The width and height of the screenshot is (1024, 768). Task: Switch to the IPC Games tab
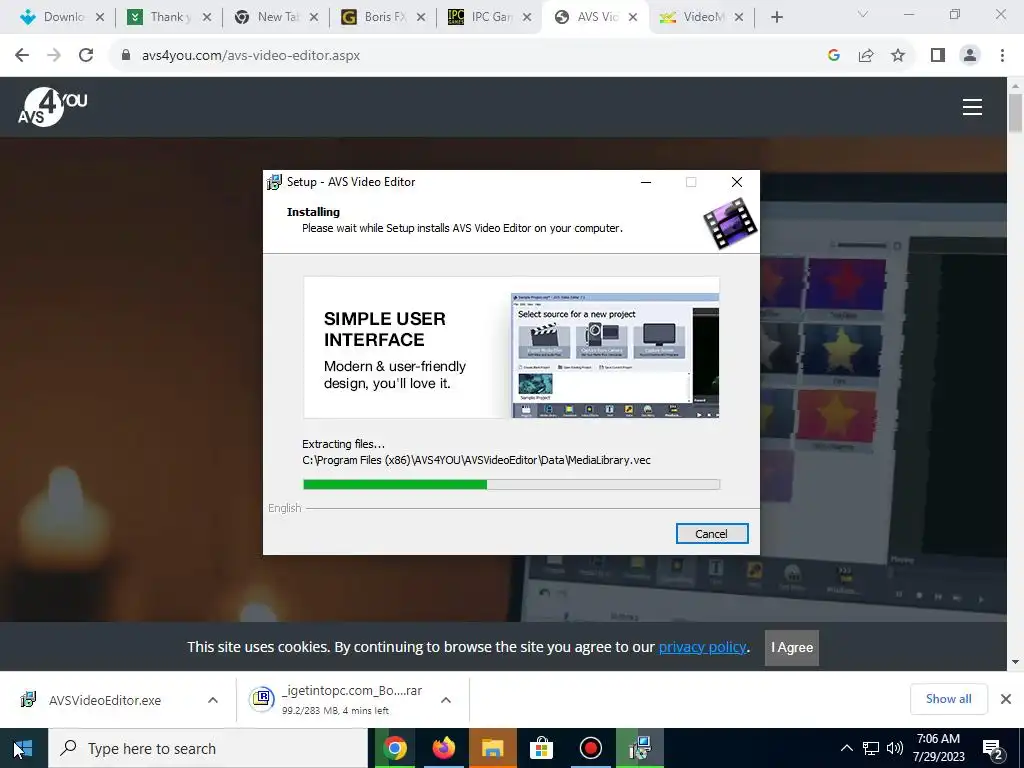[x=490, y=17]
